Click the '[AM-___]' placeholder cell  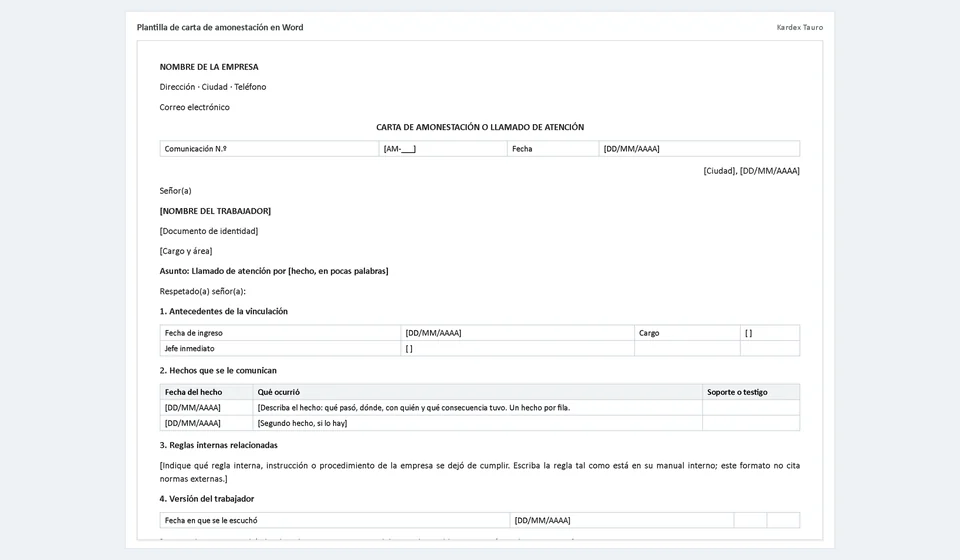443,149
